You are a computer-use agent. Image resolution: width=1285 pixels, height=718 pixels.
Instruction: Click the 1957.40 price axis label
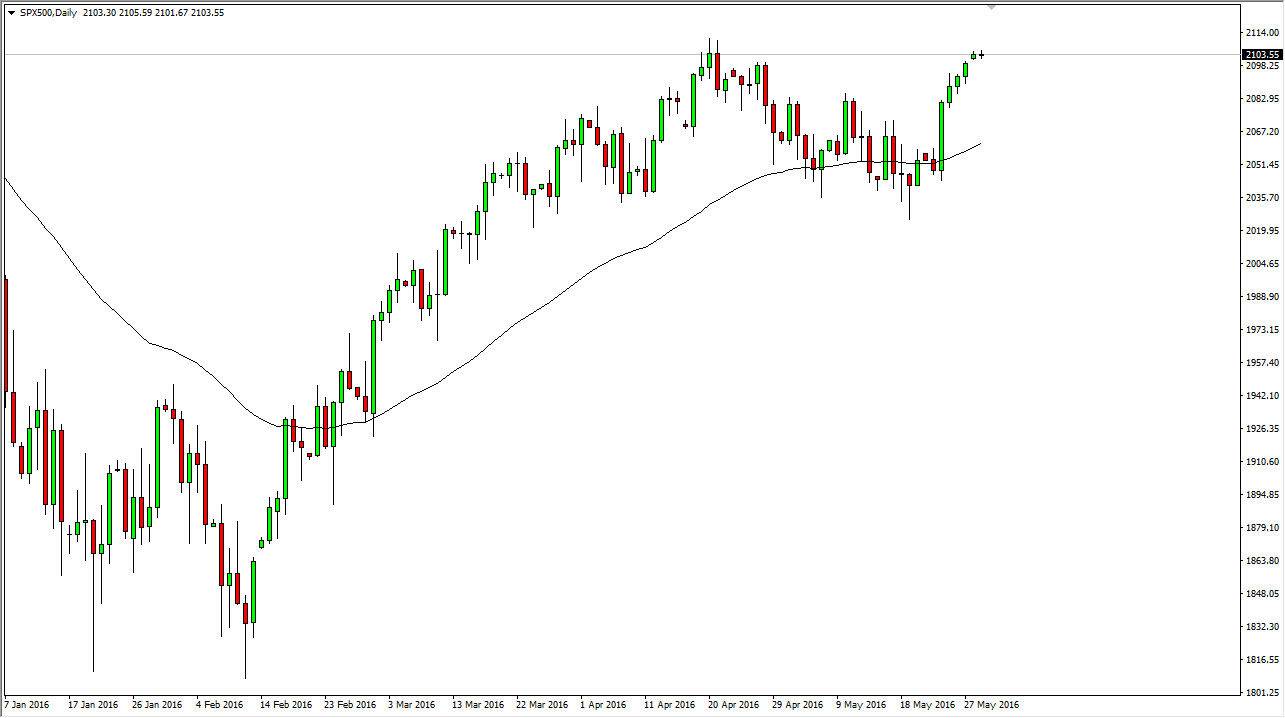tap(1262, 363)
